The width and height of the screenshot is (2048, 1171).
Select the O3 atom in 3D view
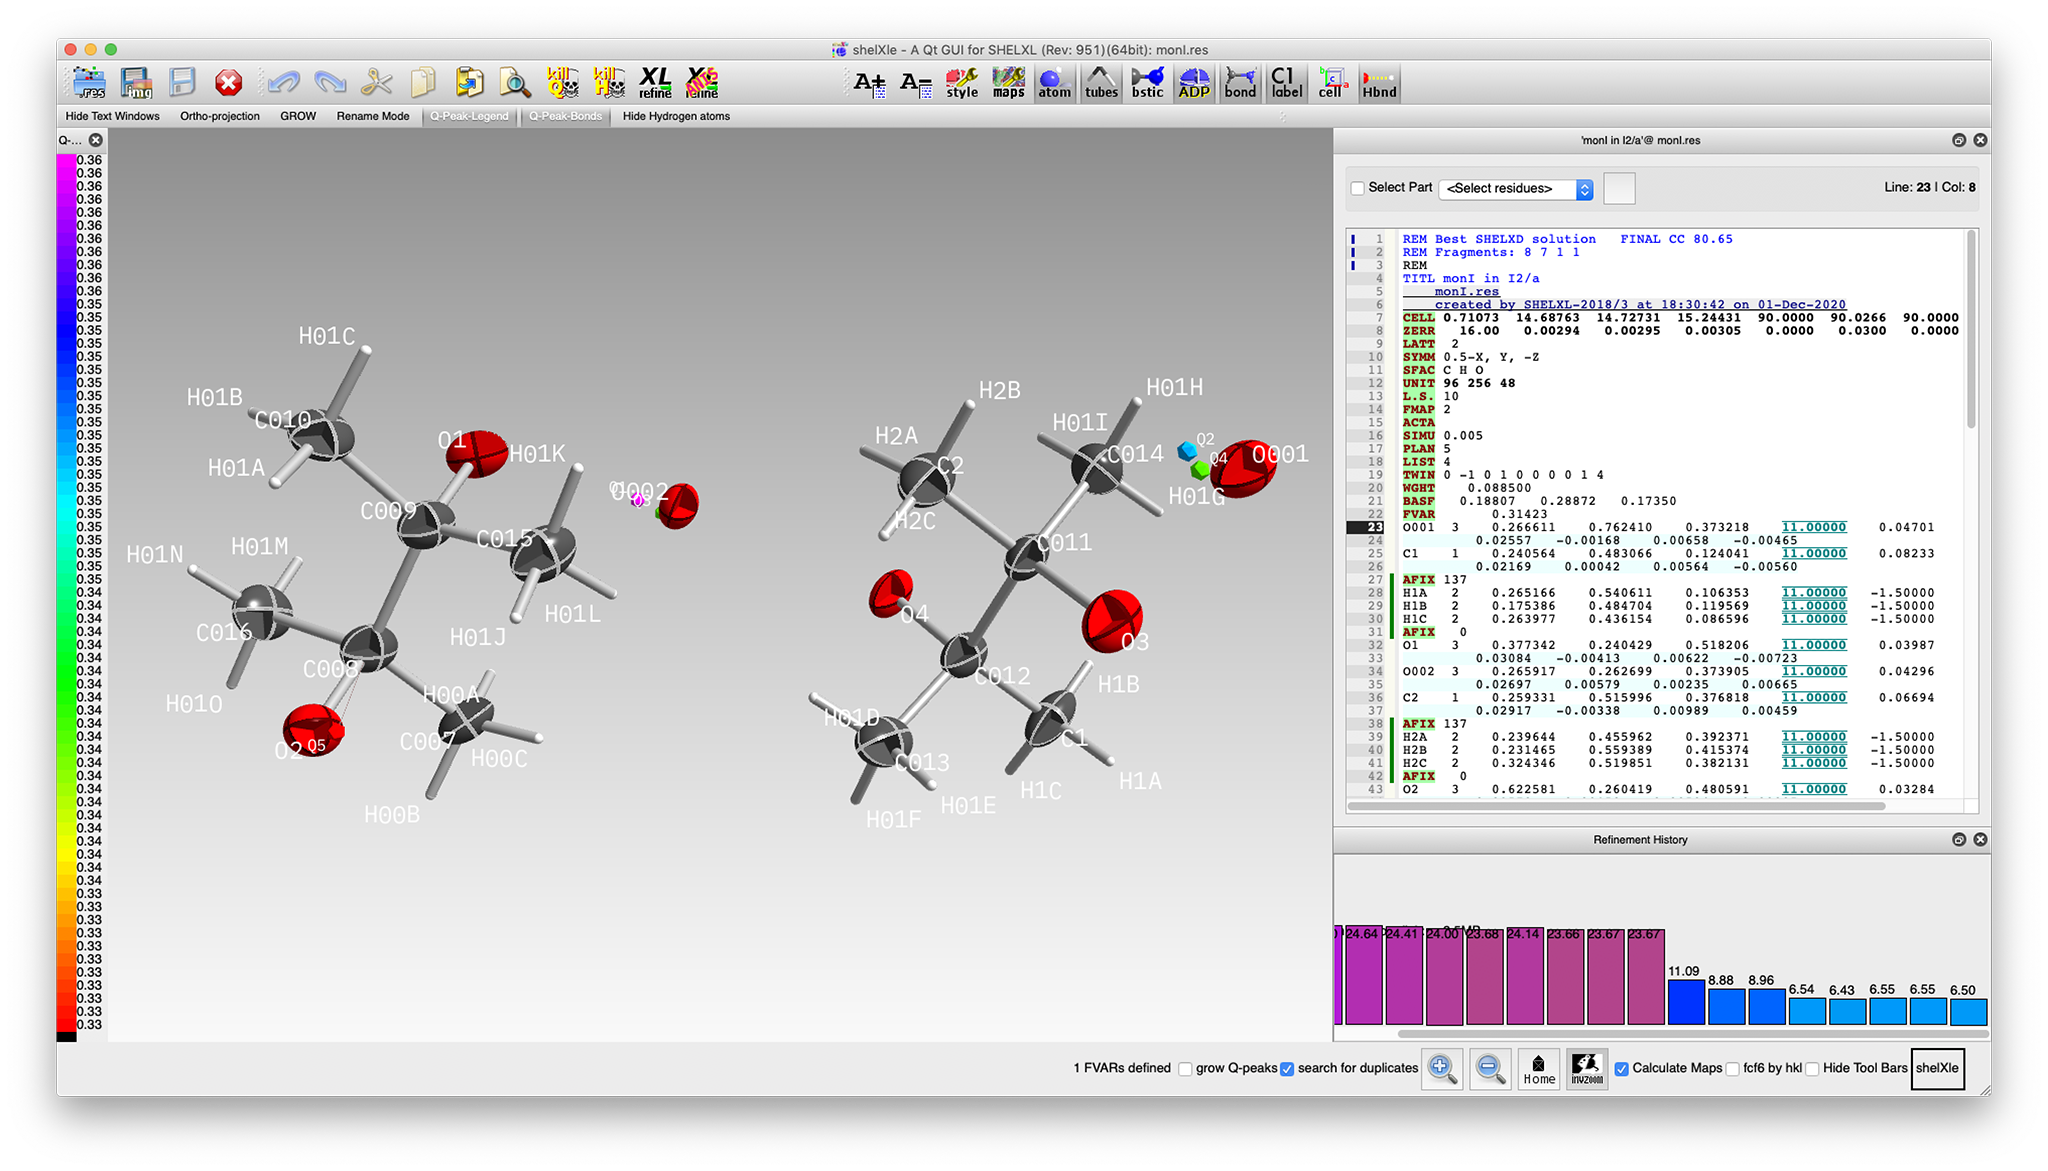pyautogui.click(x=1111, y=621)
